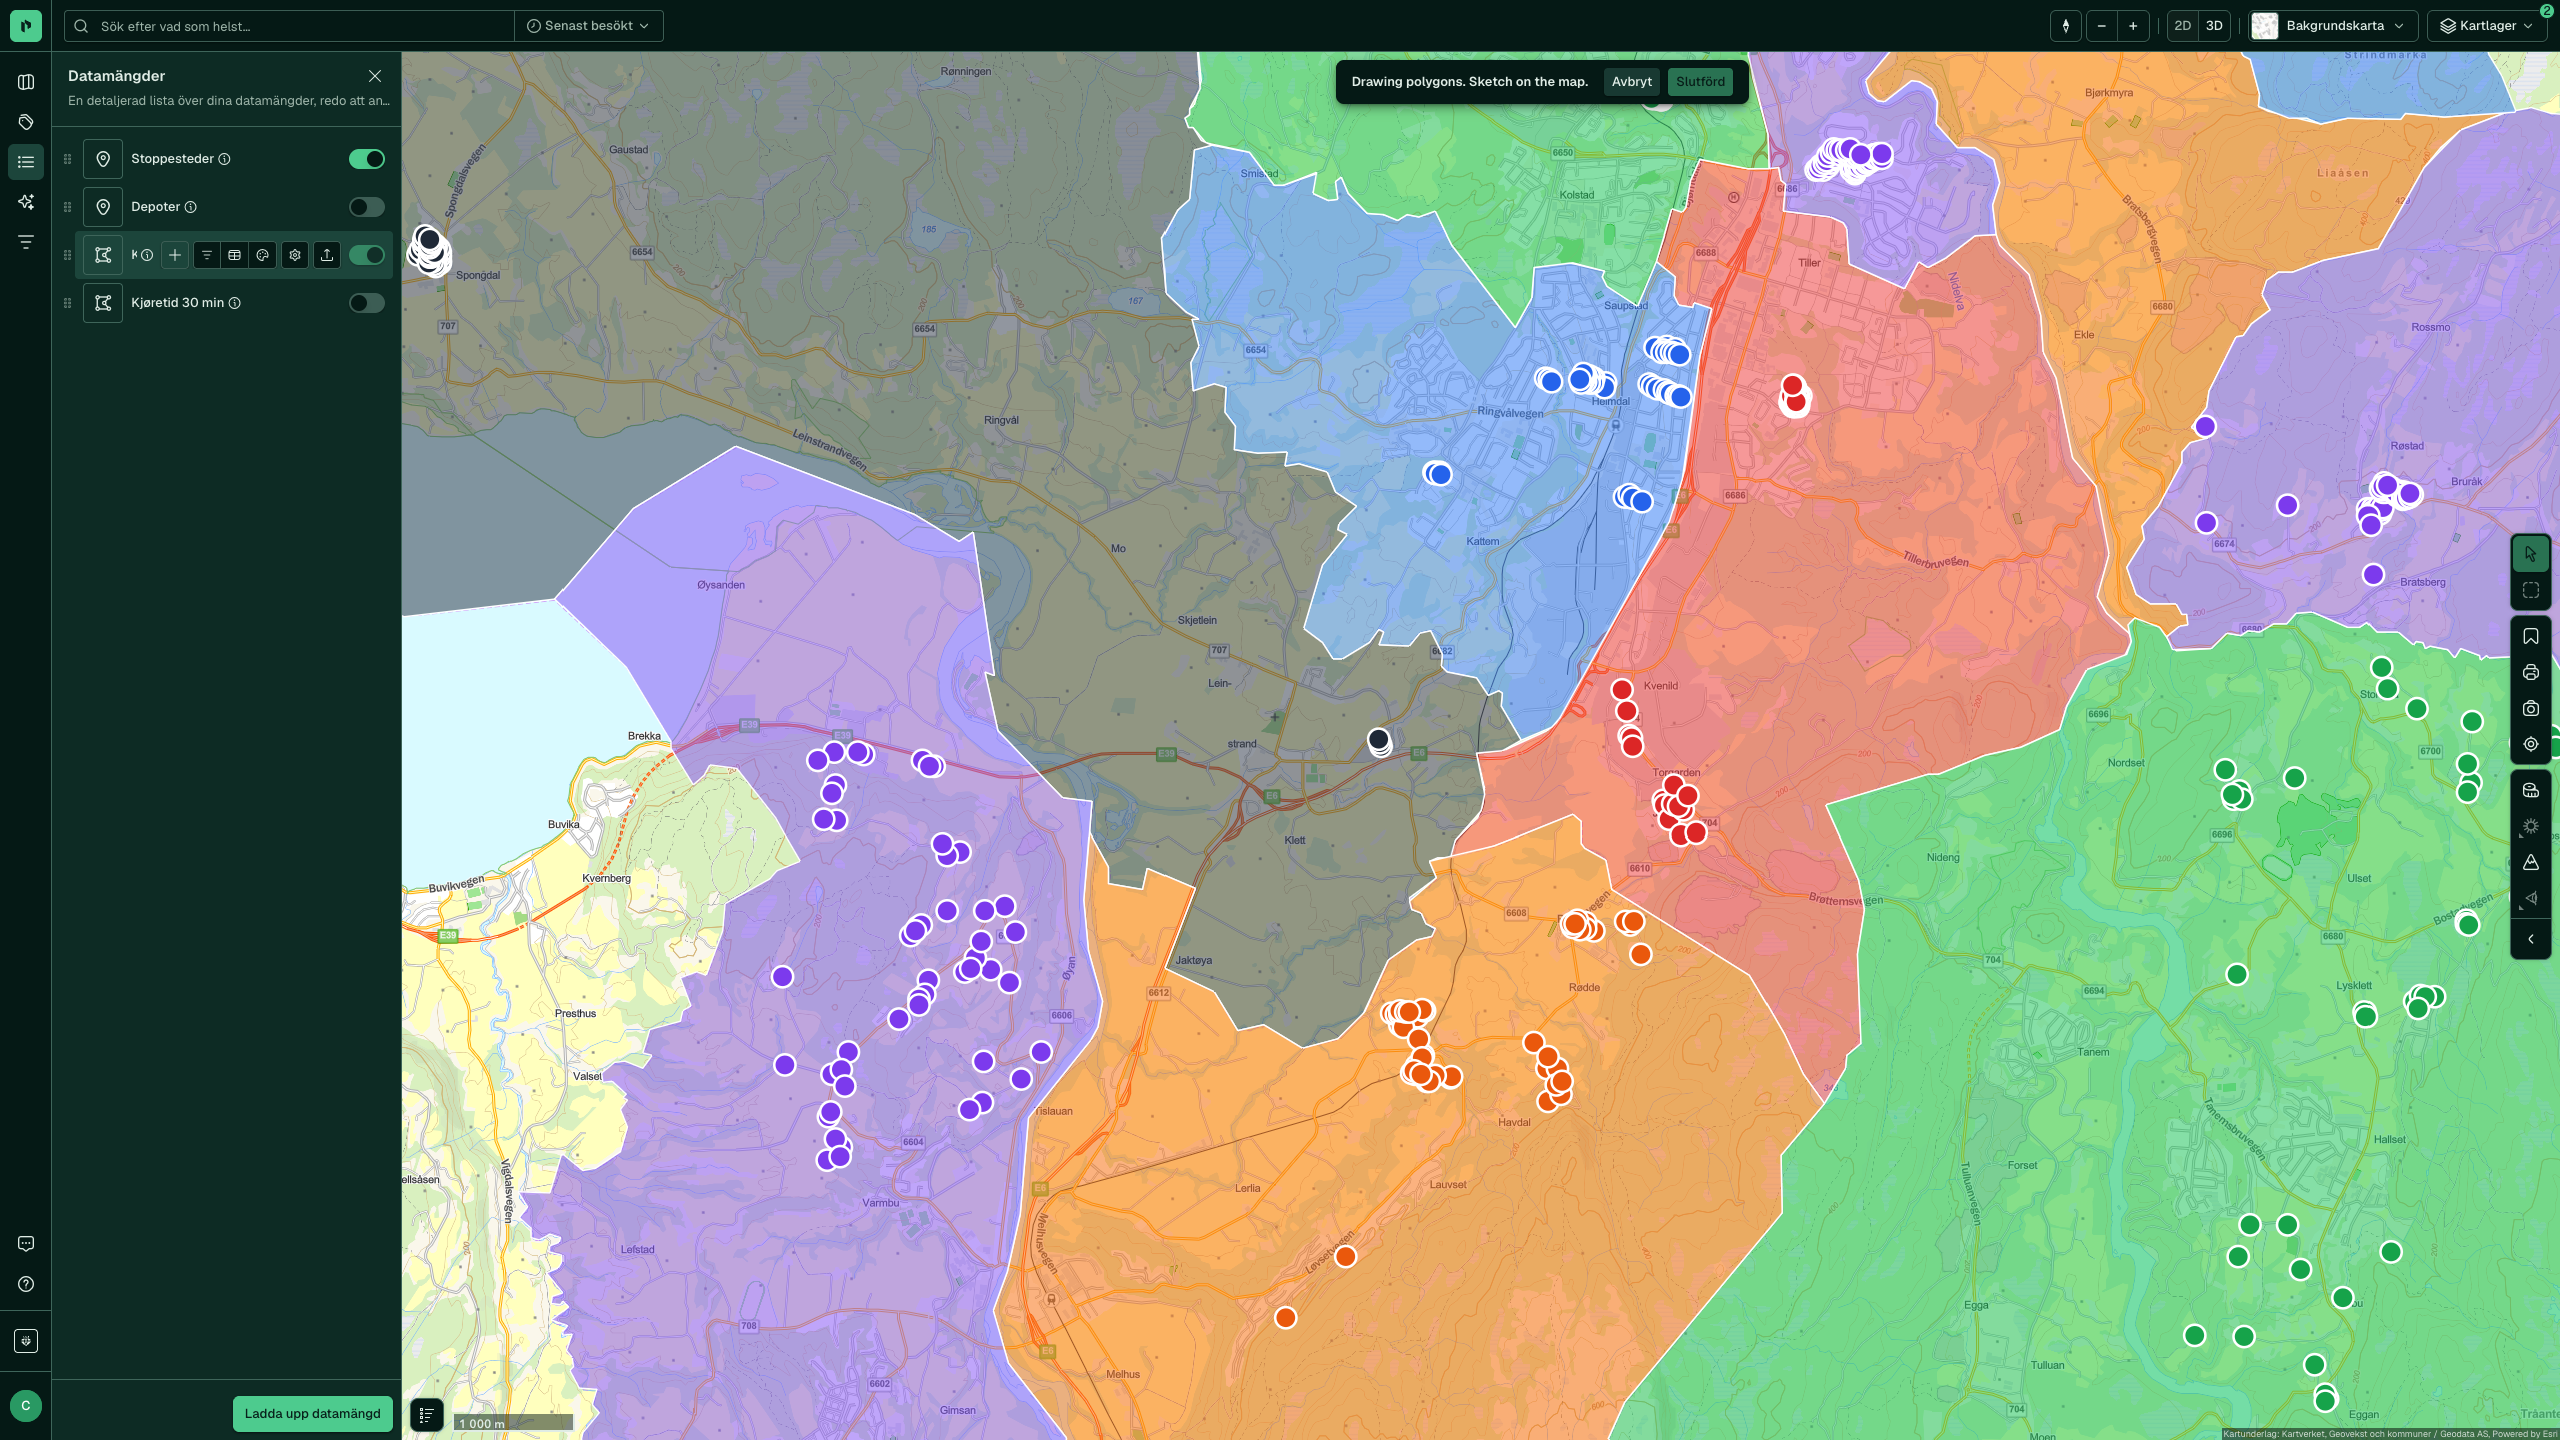
Task: Activate the rectangle selection tool
Action: 2530,591
